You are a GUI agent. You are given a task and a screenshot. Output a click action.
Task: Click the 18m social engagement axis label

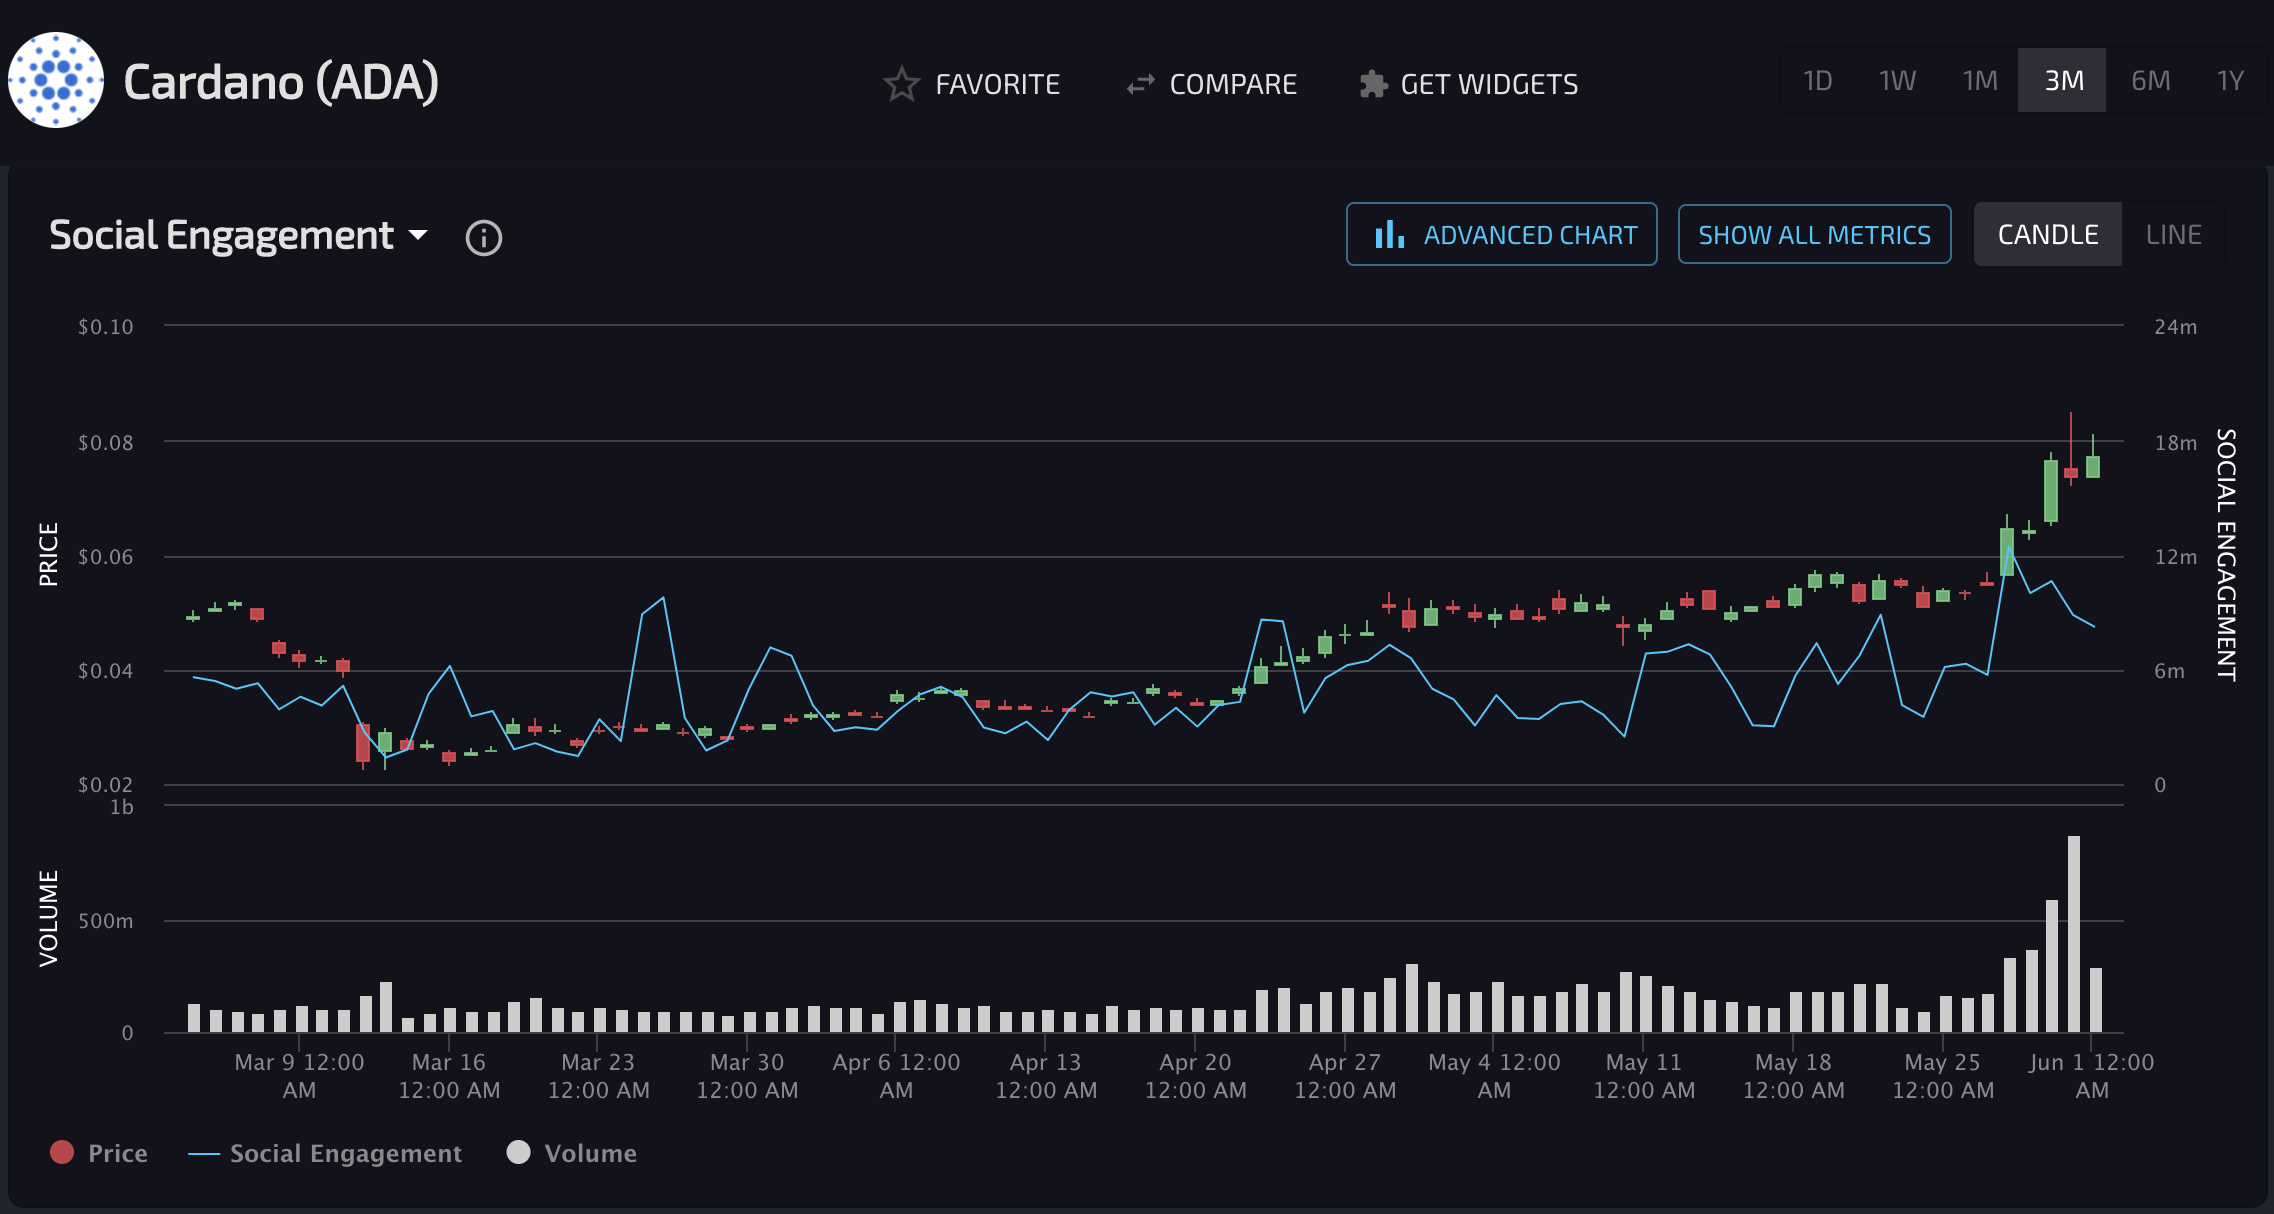click(2175, 442)
